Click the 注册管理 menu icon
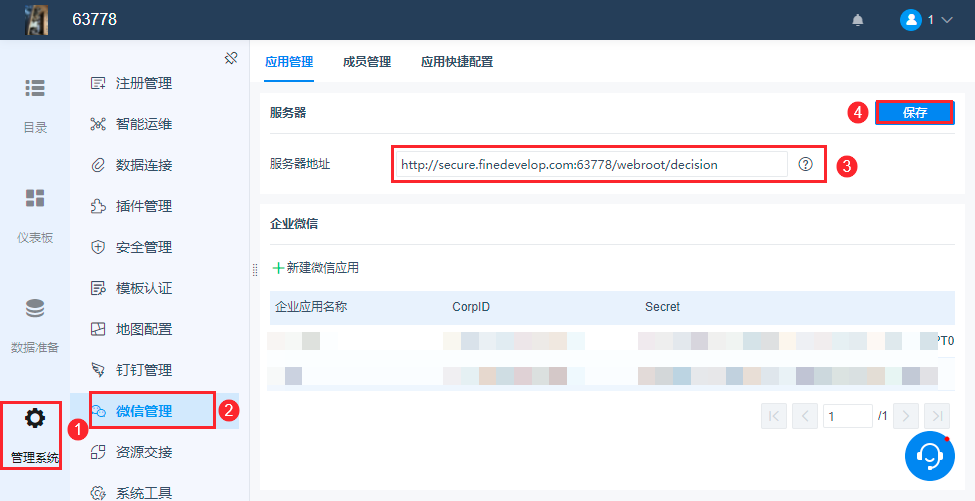975x501 pixels. (98, 83)
